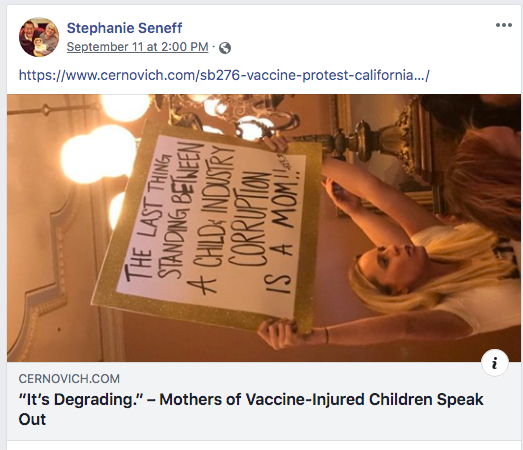Viewport: 523px width, 450px height.
Task: Click the gray link card footer area
Action: 264,400
